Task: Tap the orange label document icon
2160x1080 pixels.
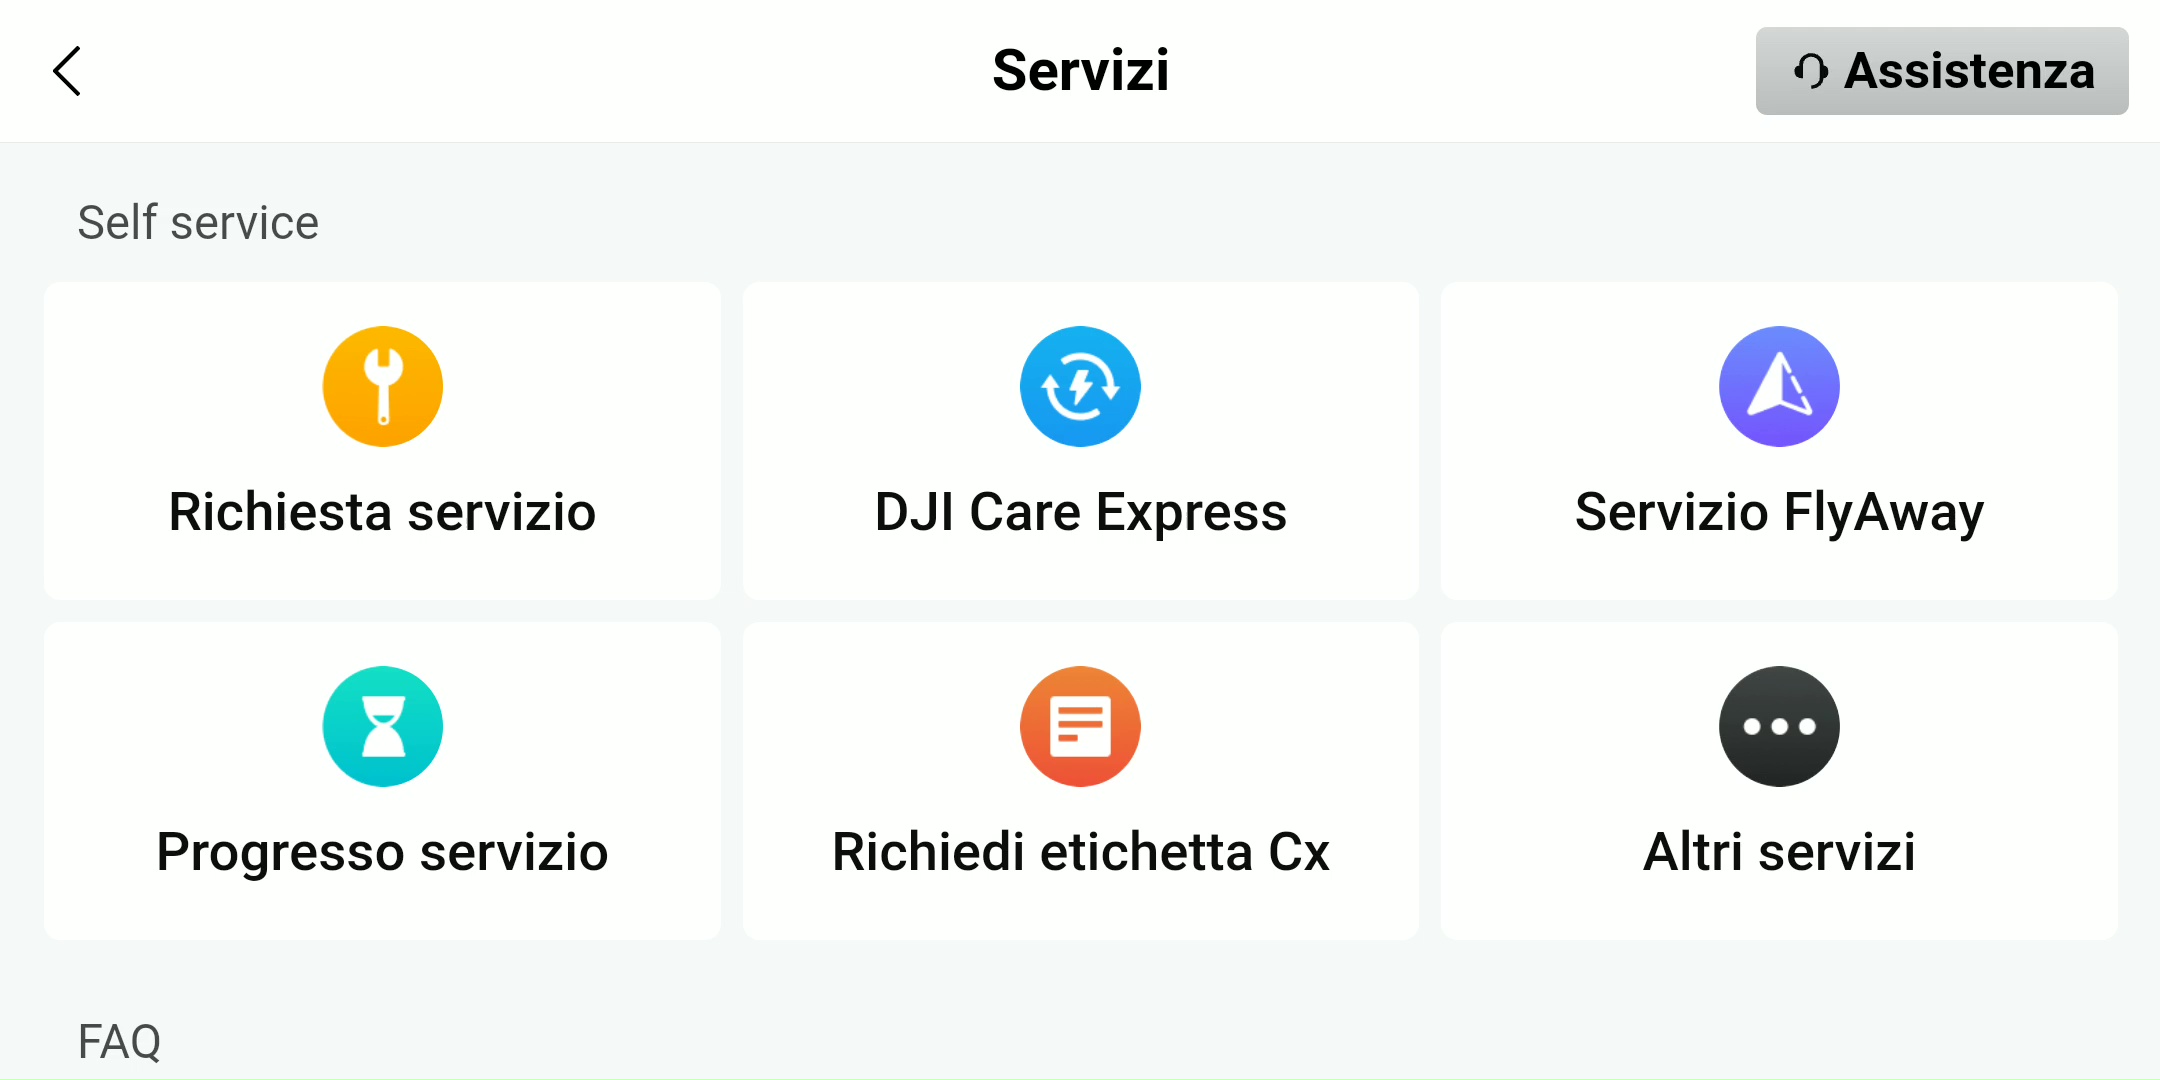Action: [1080, 726]
